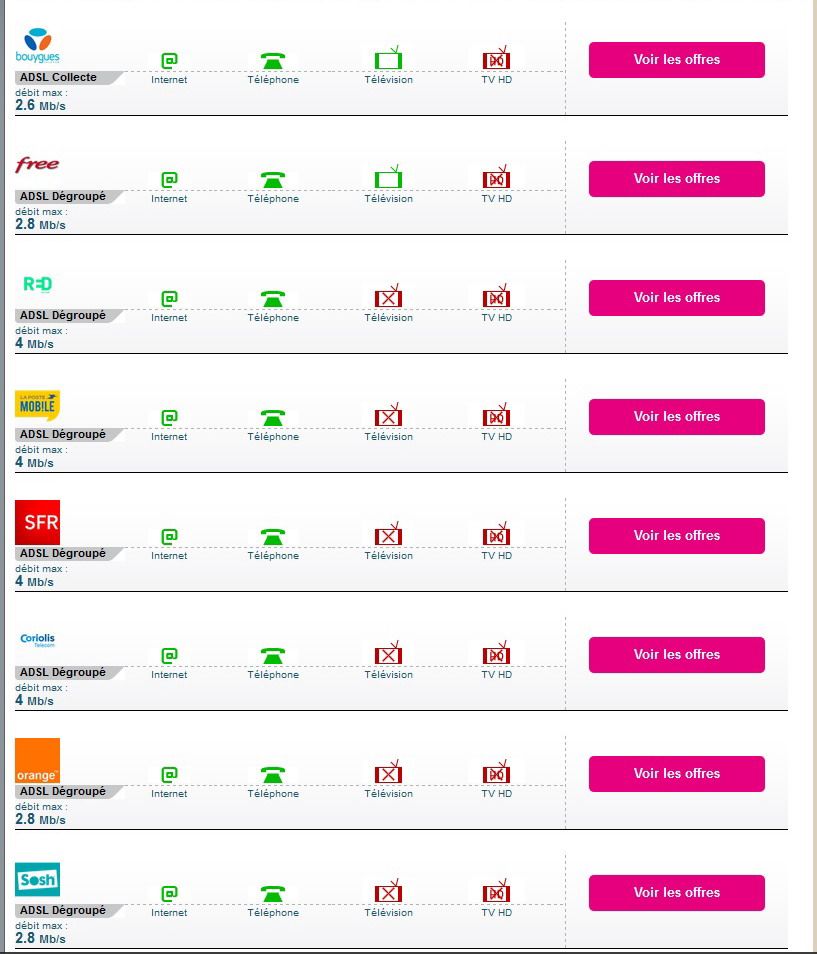The height and width of the screenshot is (954, 817).
Task: See La Poste Mobile offers button
Action: point(676,417)
